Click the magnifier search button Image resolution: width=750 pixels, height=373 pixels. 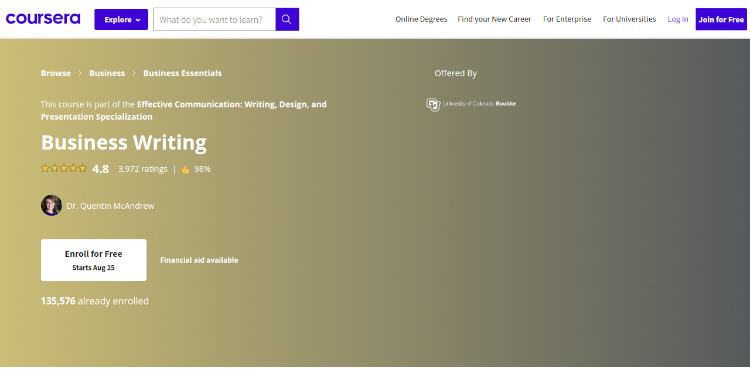[x=287, y=20]
